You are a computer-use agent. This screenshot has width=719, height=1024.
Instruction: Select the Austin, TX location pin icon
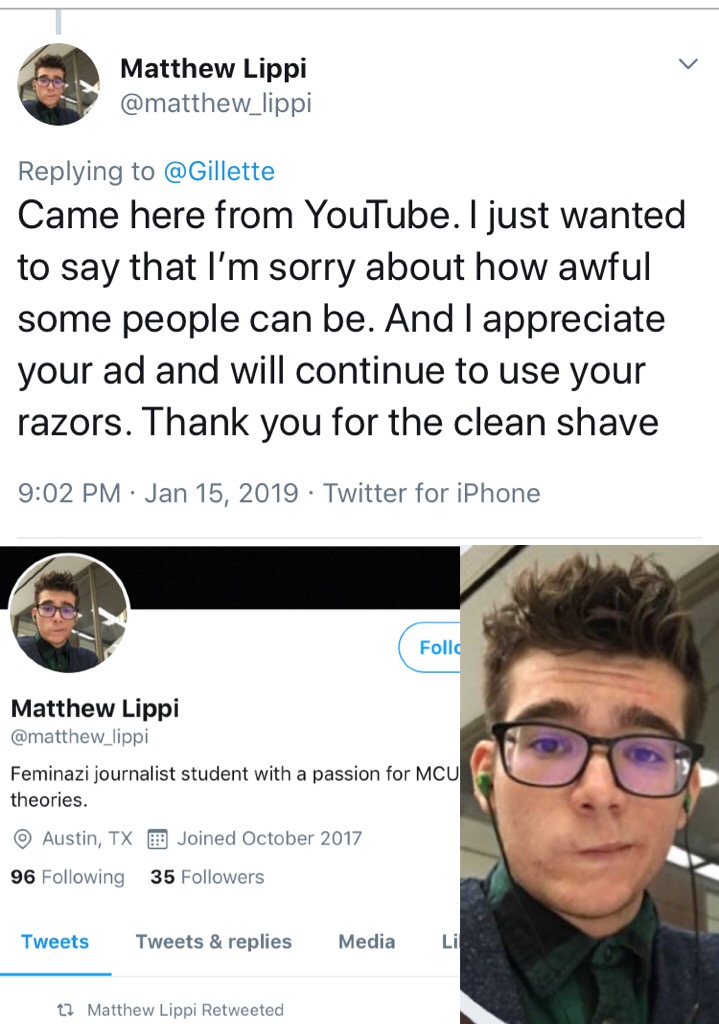click(23, 839)
